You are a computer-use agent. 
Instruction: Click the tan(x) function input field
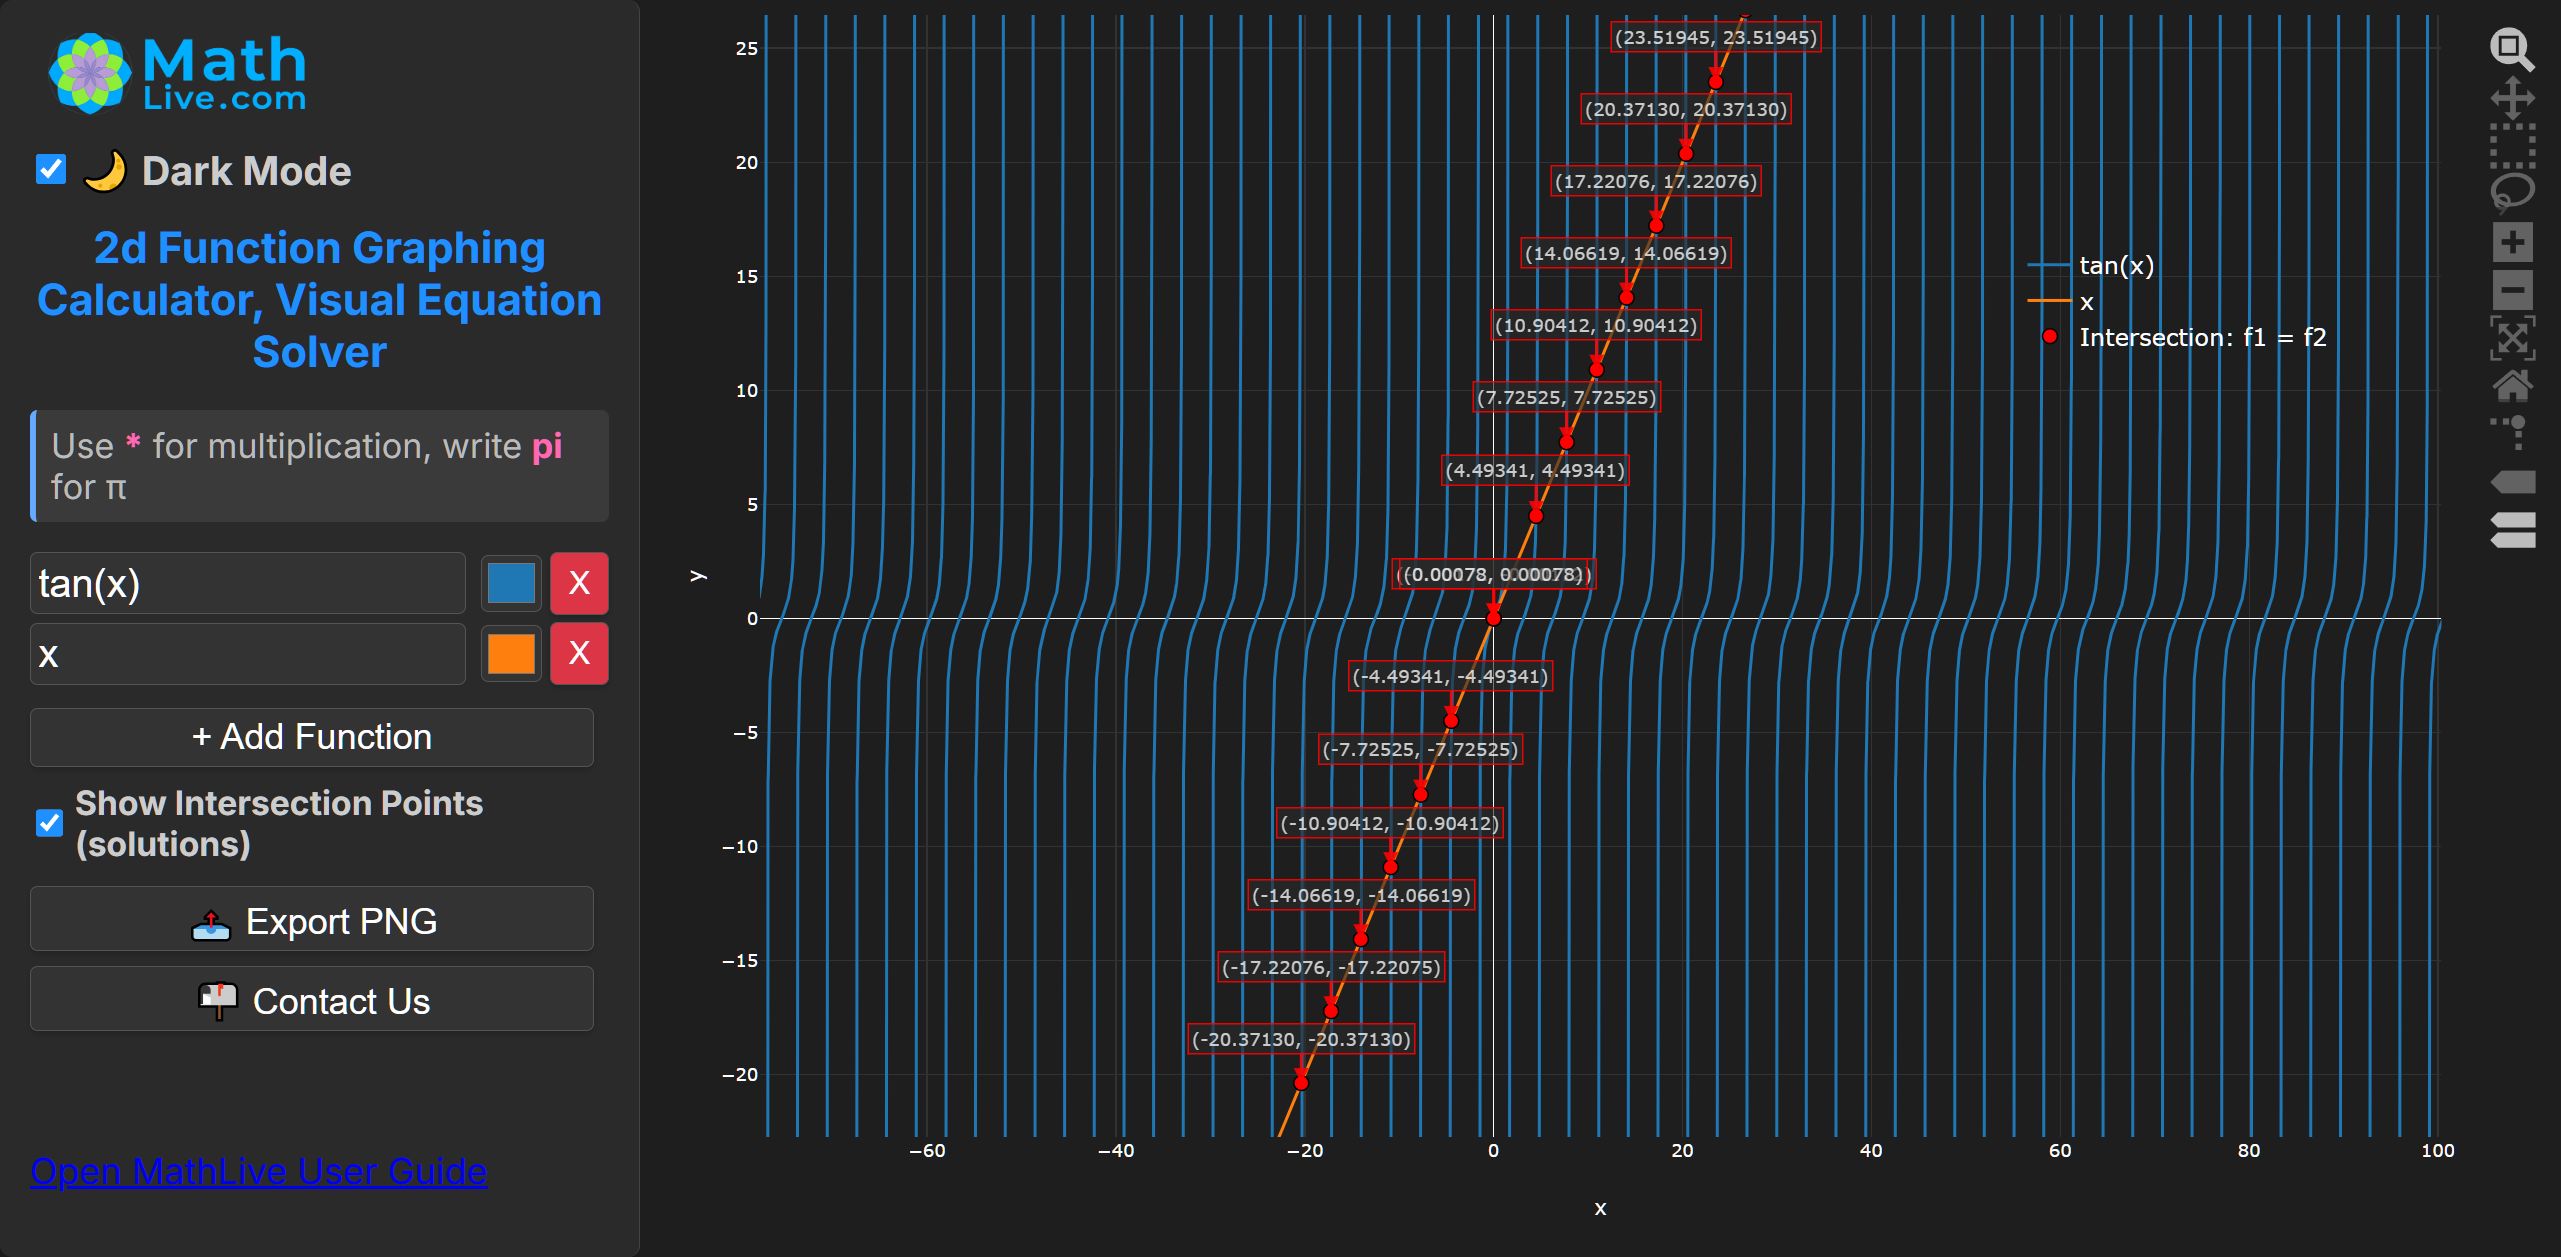click(247, 583)
